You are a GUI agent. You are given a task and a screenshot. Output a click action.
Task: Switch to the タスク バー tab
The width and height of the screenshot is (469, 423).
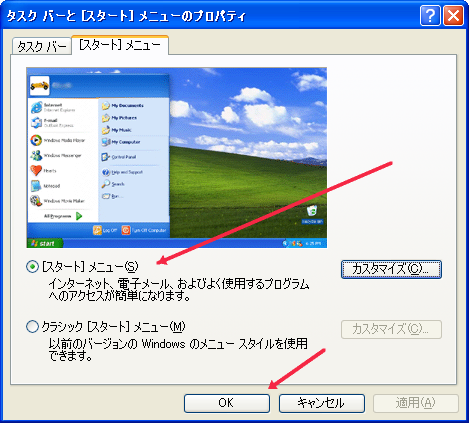pyautogui.click(x=42, y=46)
